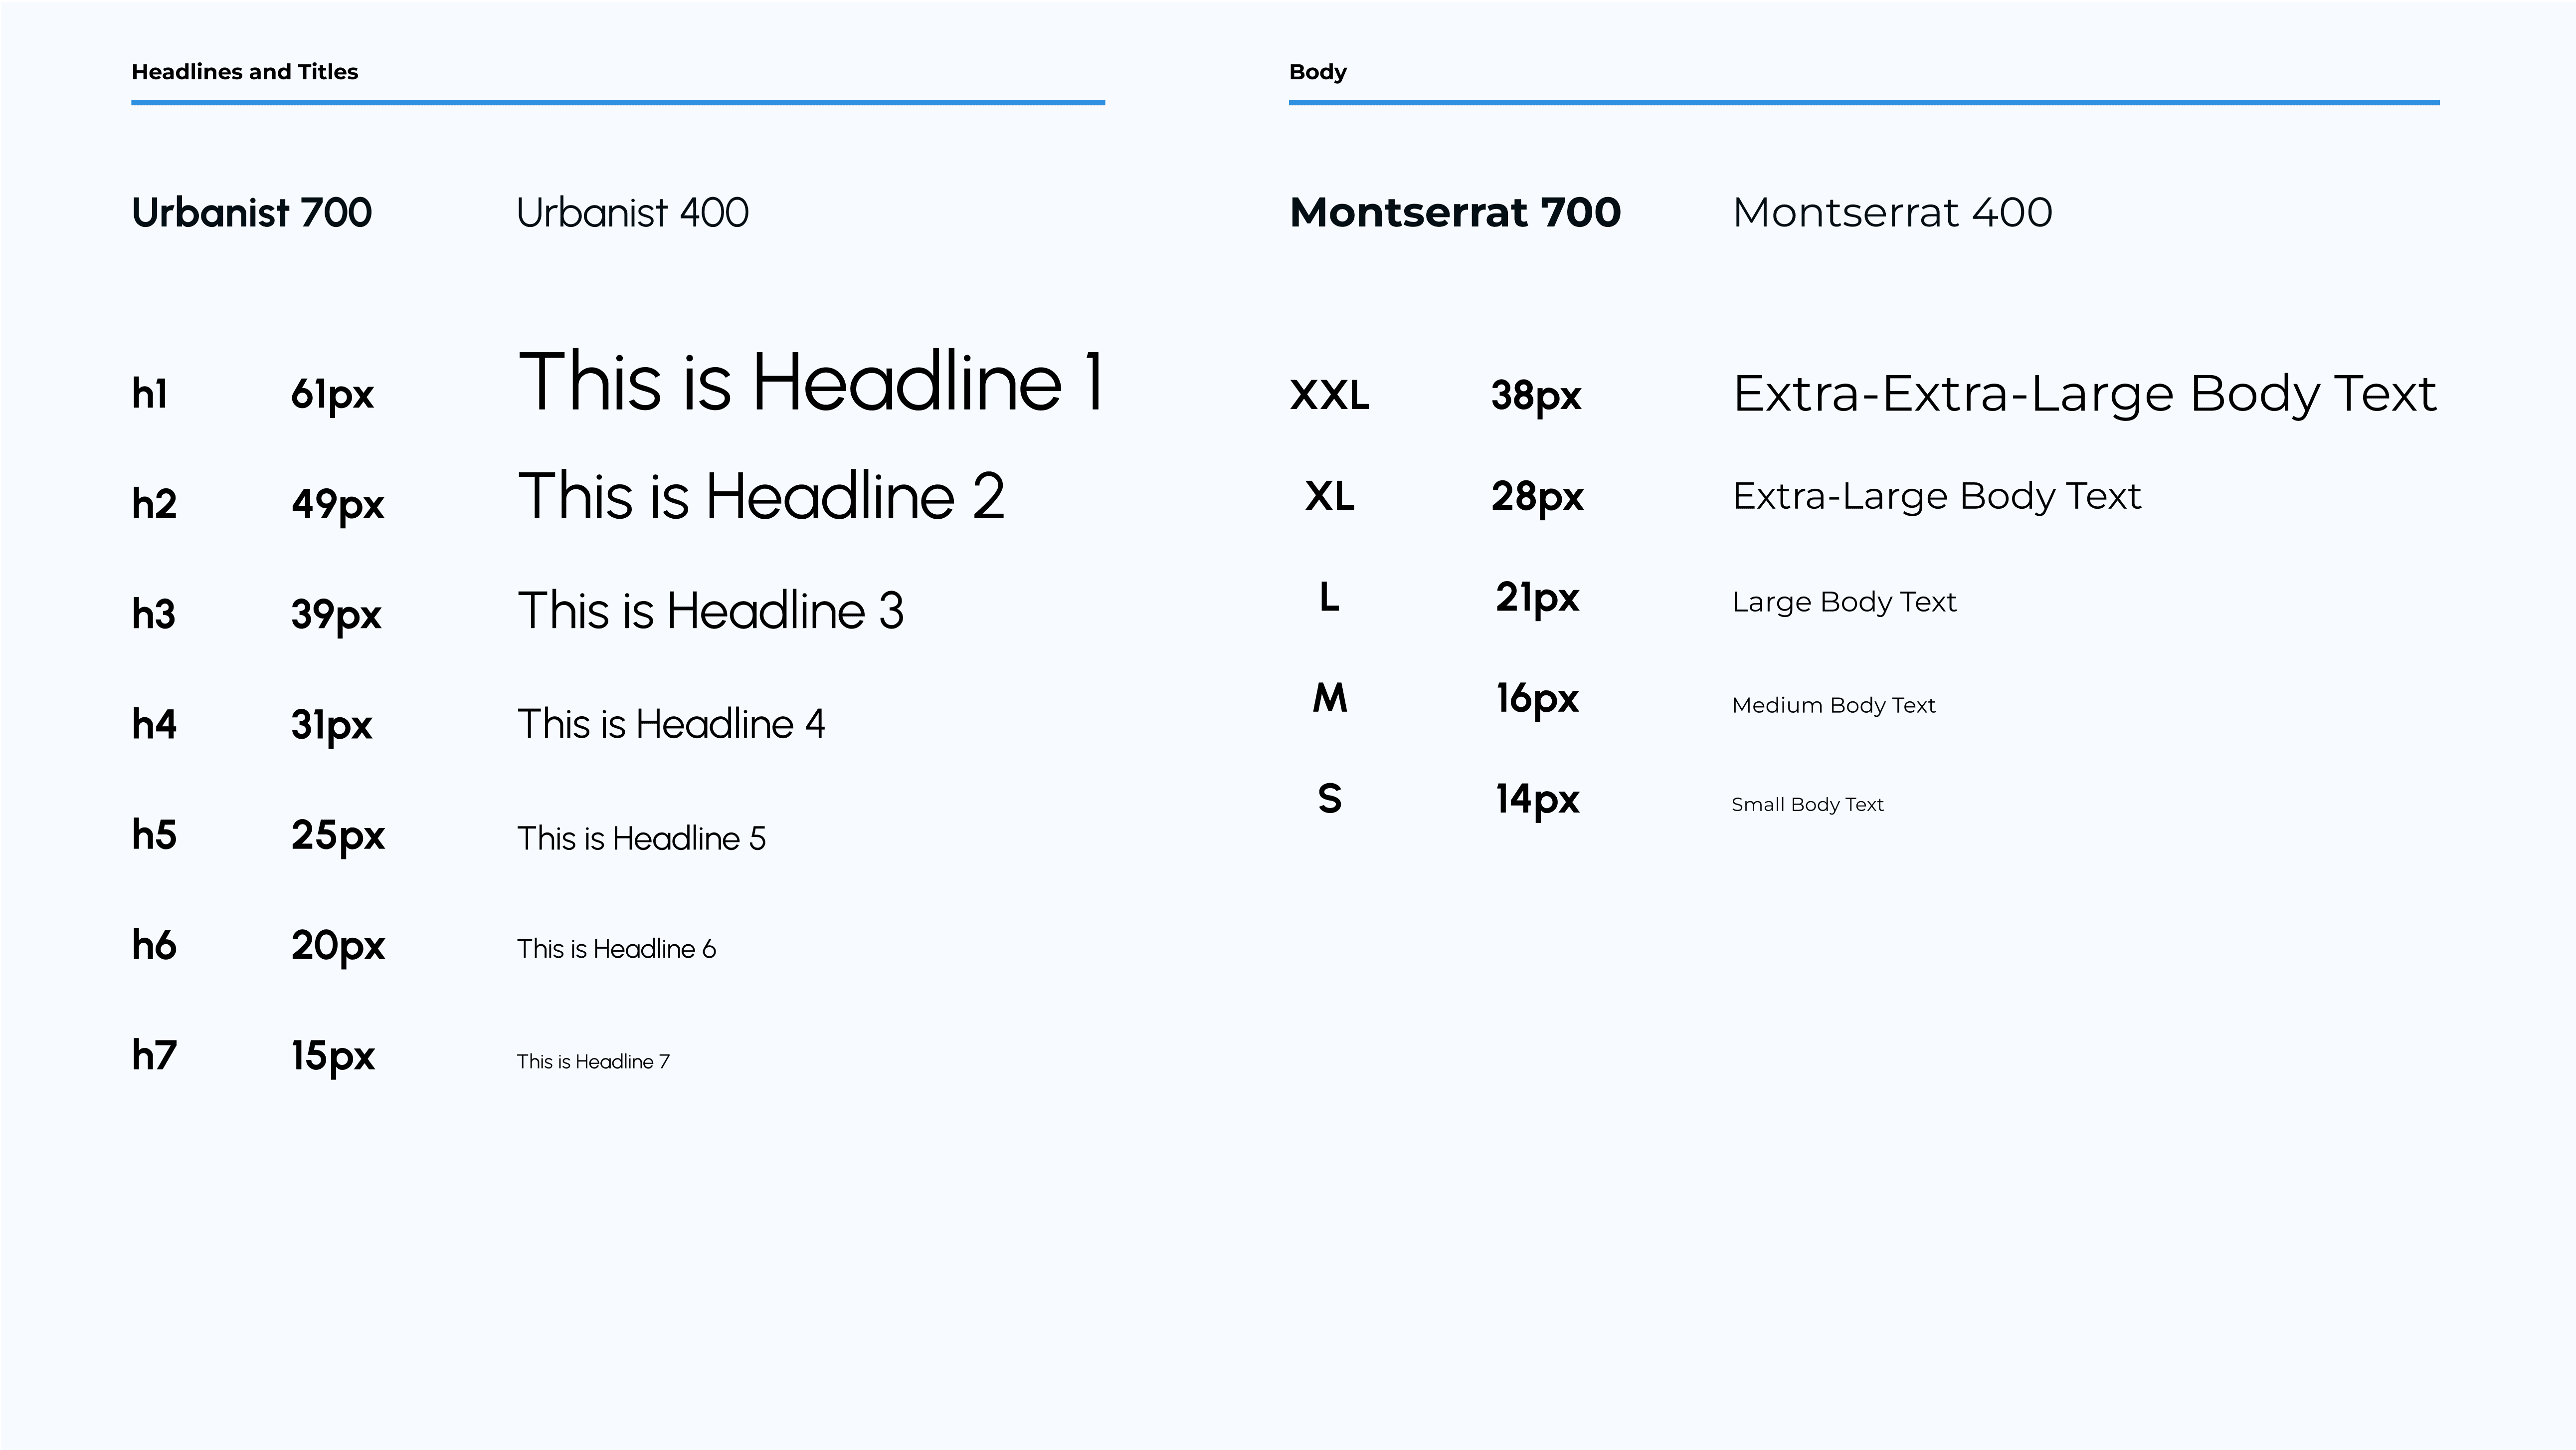Select the 'This is Headline 5' text
The image size is (2576, 1450).
[x=641, y=838]
